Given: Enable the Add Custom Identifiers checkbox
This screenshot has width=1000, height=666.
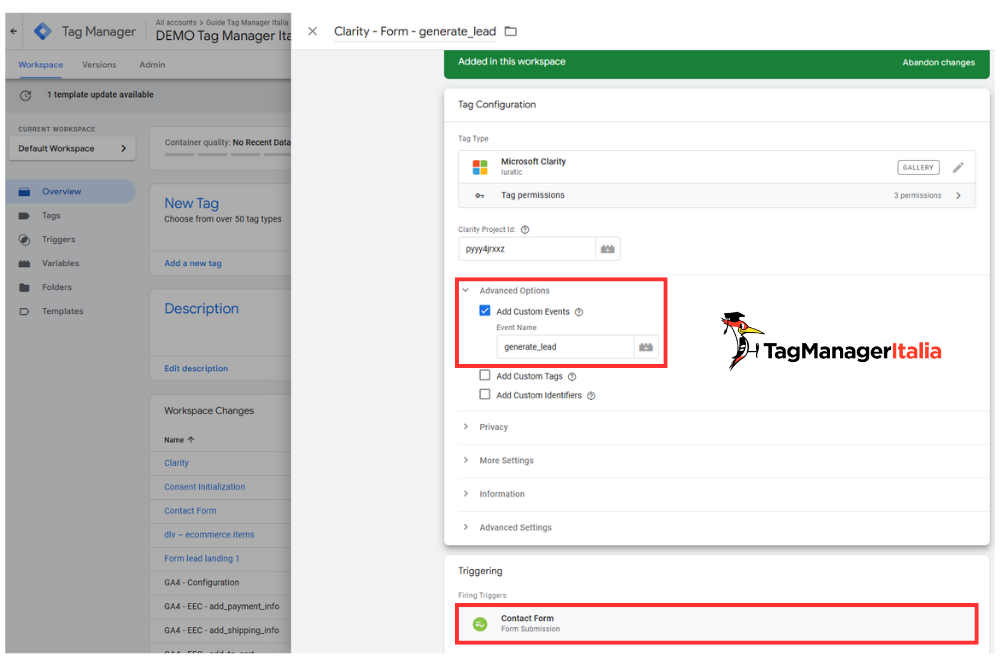Looking at the screenshot, I should pyautogui.click(x=485, y=394).
